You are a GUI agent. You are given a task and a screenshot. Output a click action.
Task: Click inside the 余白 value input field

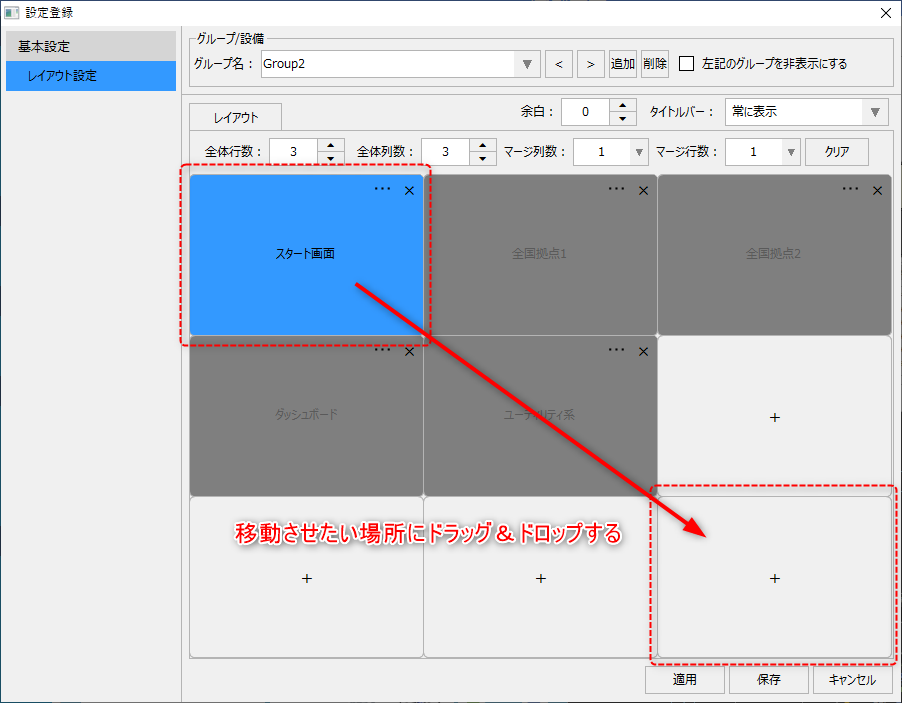coord(585,112)
